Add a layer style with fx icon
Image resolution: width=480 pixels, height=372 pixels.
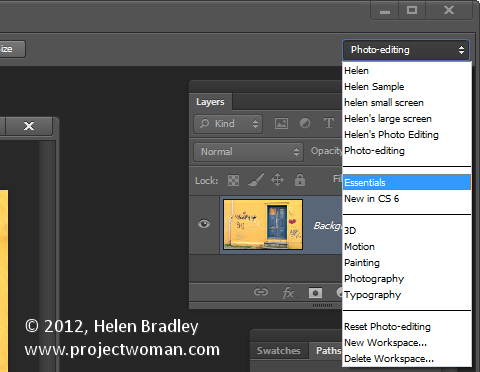pyautogui.click(x=289, y=293)
